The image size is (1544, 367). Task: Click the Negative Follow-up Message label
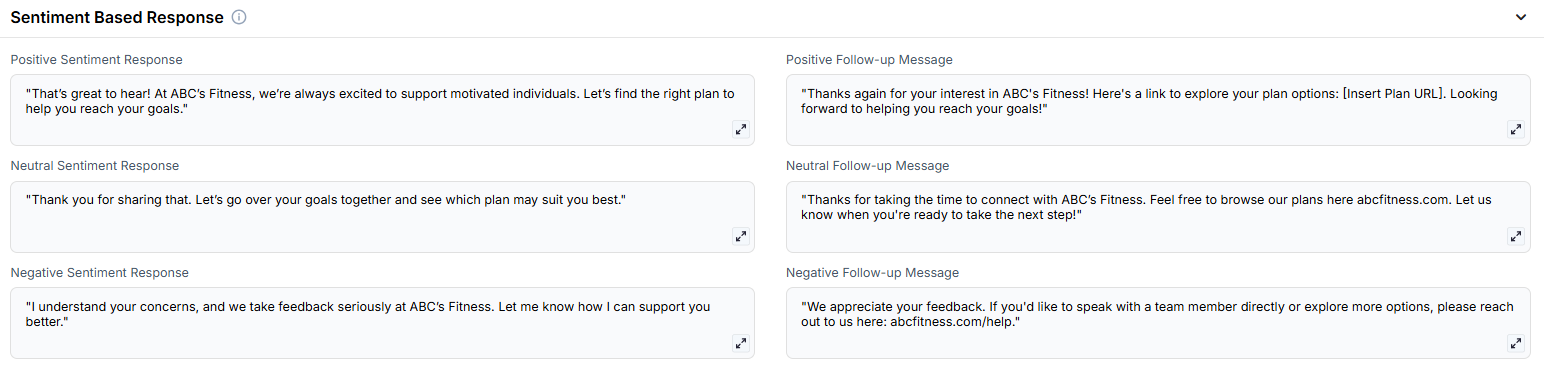872,272
